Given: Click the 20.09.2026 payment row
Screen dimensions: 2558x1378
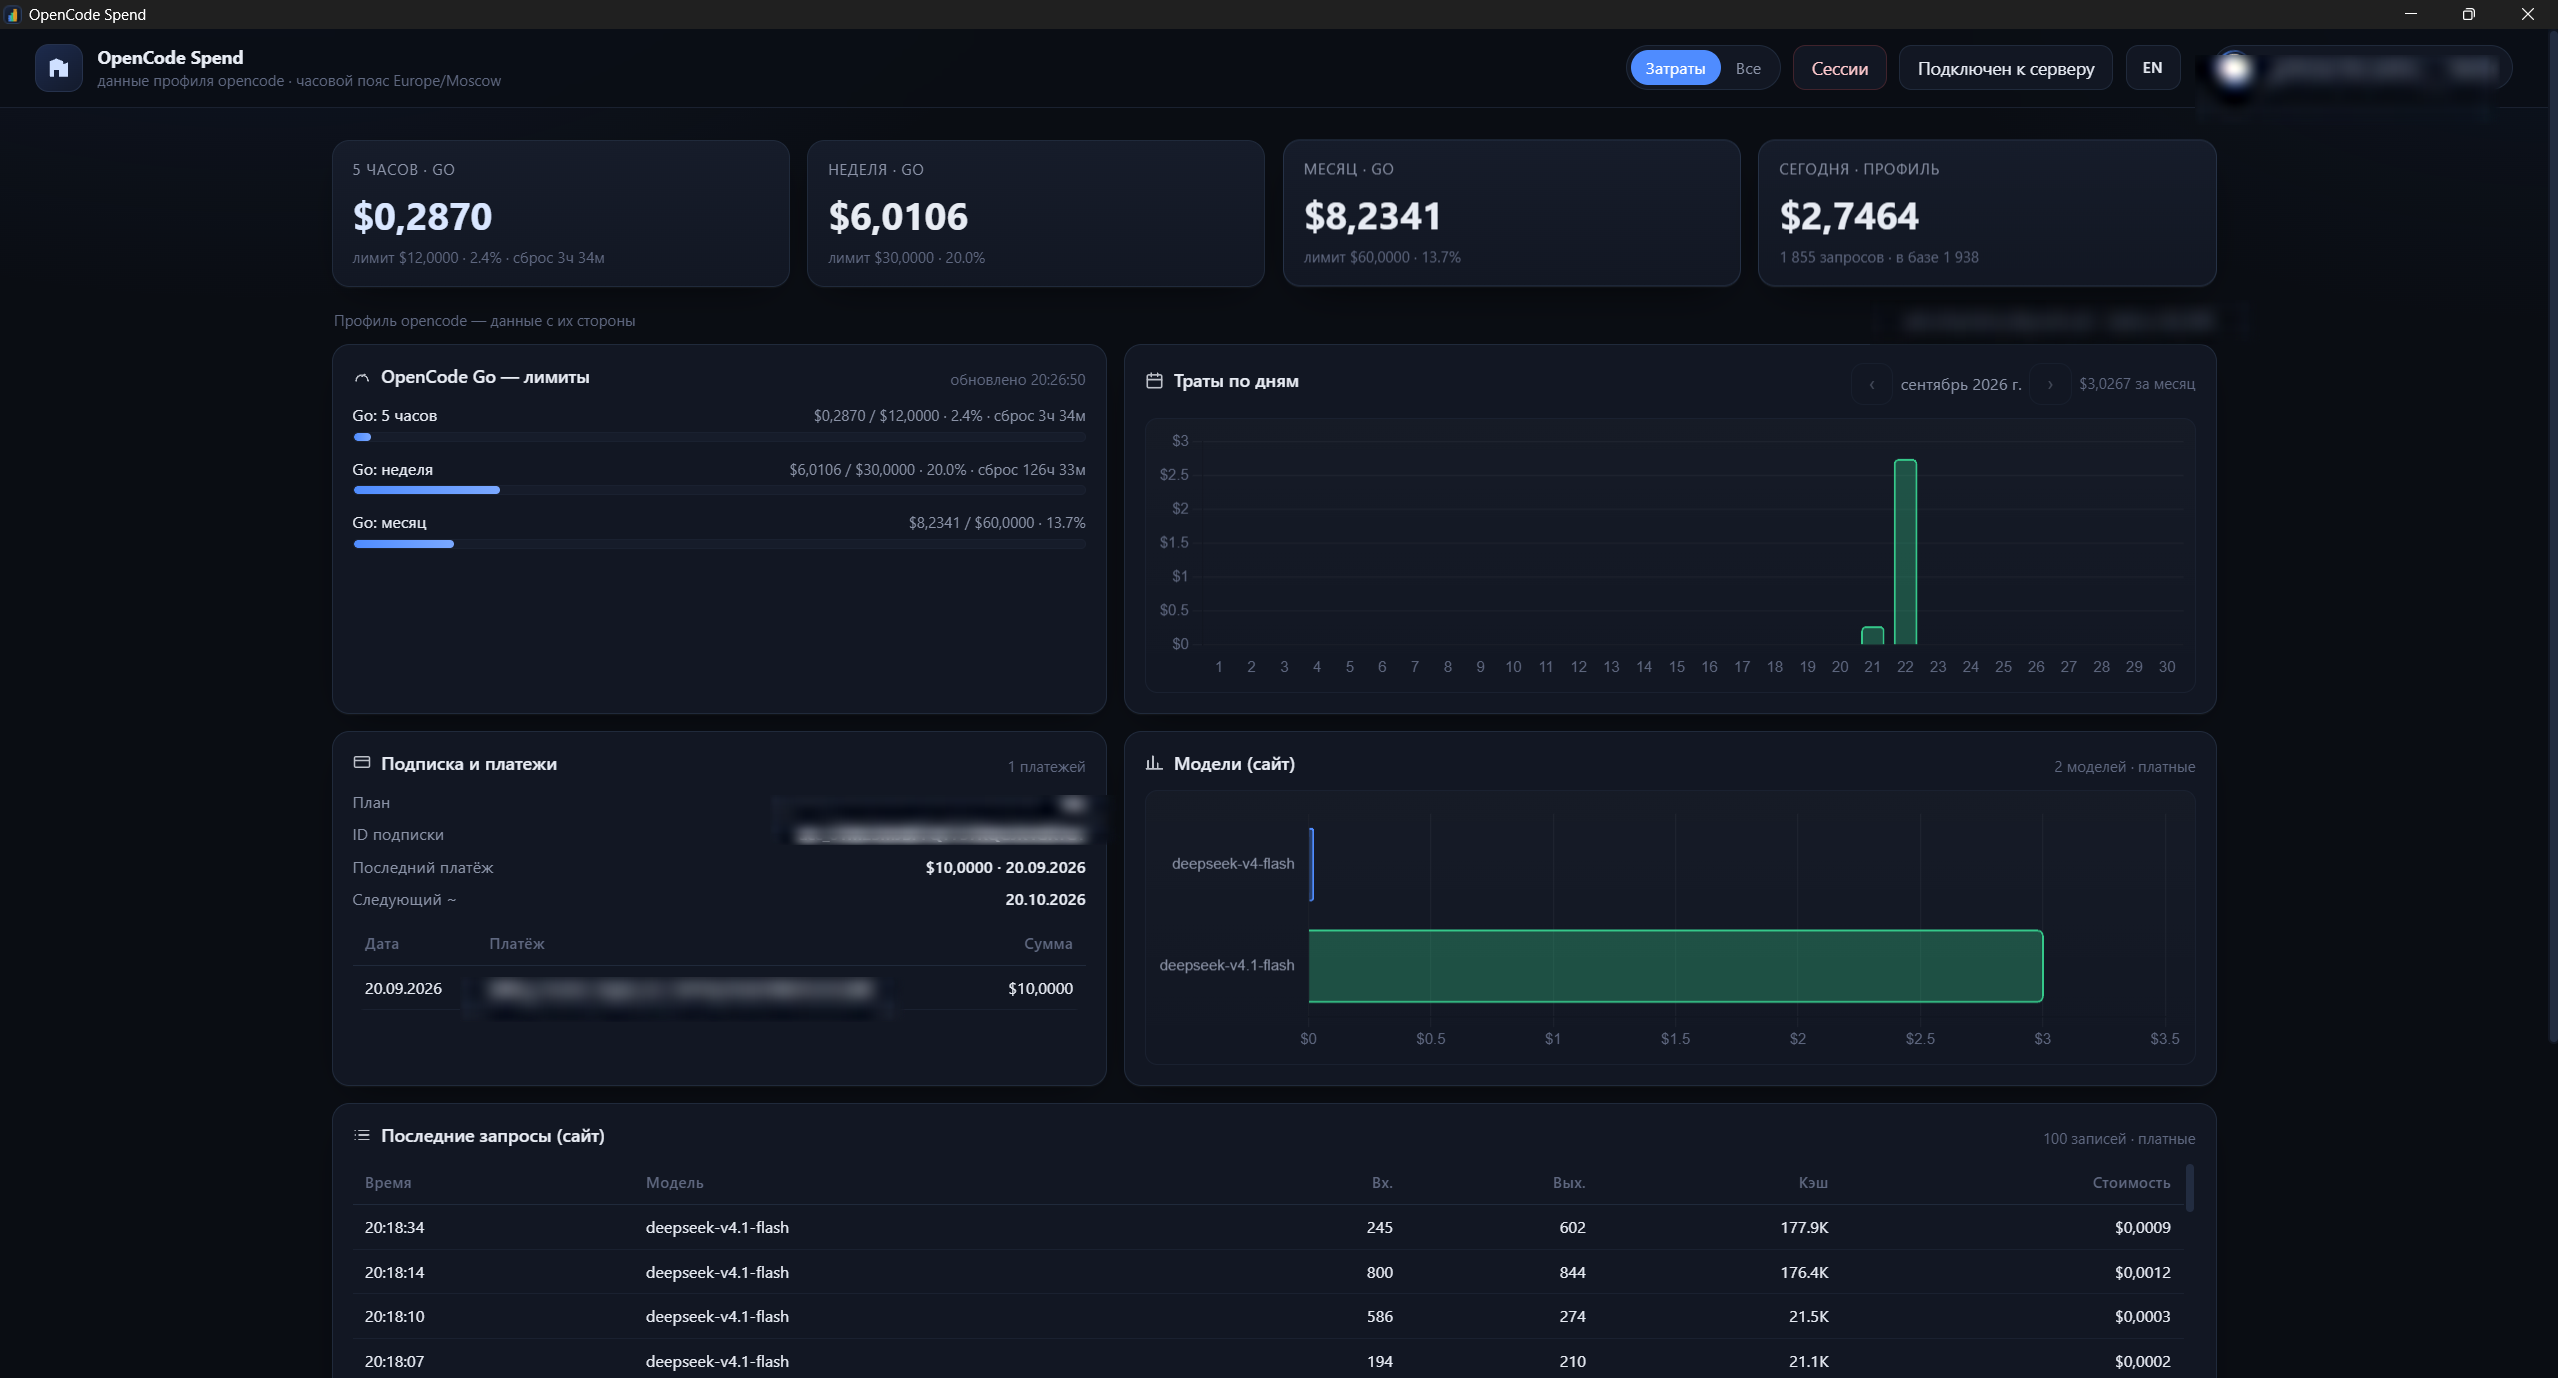Looking at the screenshot, I should tap(719, 988).
